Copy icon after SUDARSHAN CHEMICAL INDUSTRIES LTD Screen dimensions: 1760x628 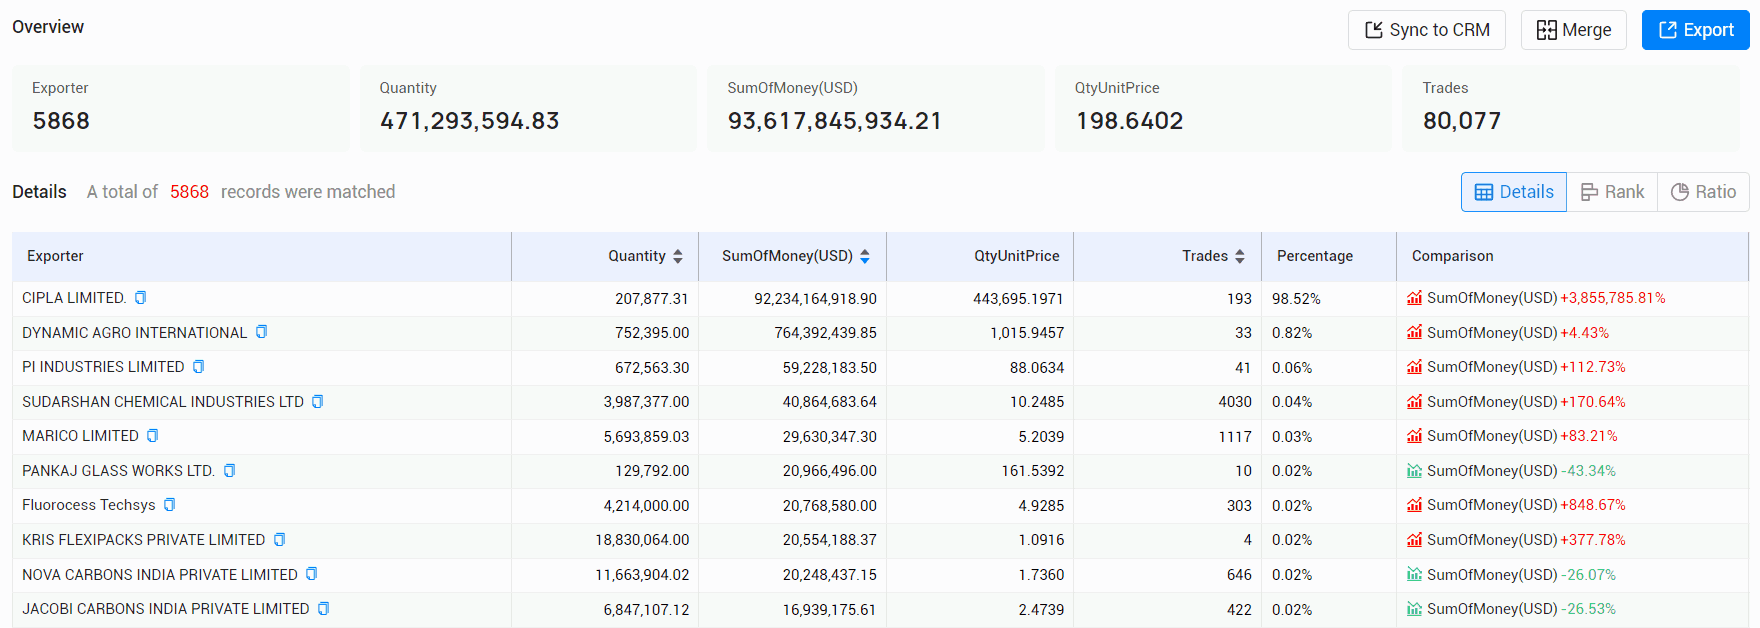(318, 401)
